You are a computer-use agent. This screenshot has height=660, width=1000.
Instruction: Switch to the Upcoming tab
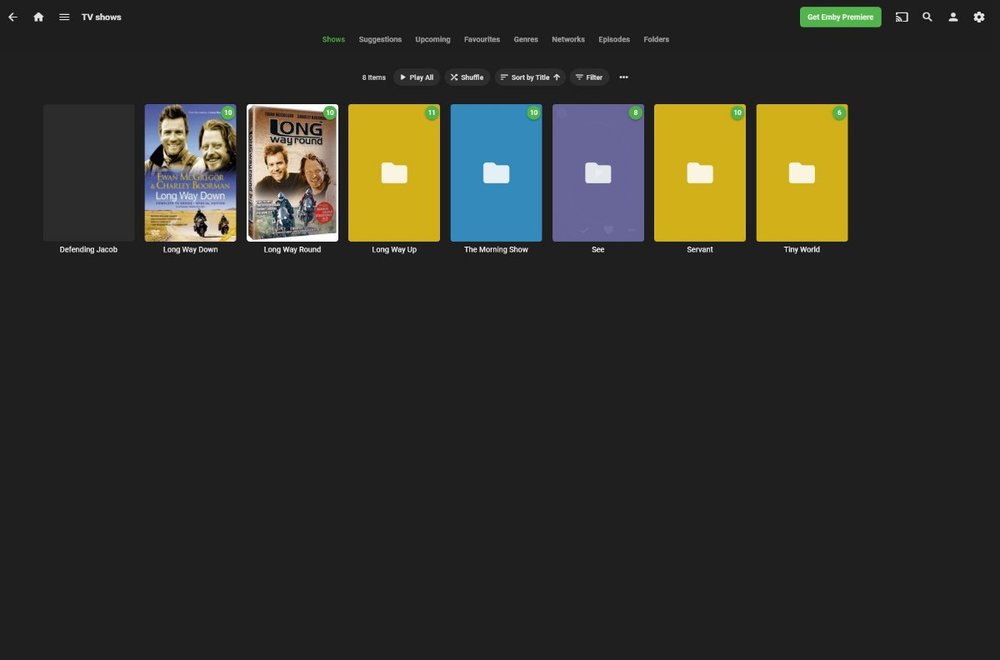coord(431,38)
